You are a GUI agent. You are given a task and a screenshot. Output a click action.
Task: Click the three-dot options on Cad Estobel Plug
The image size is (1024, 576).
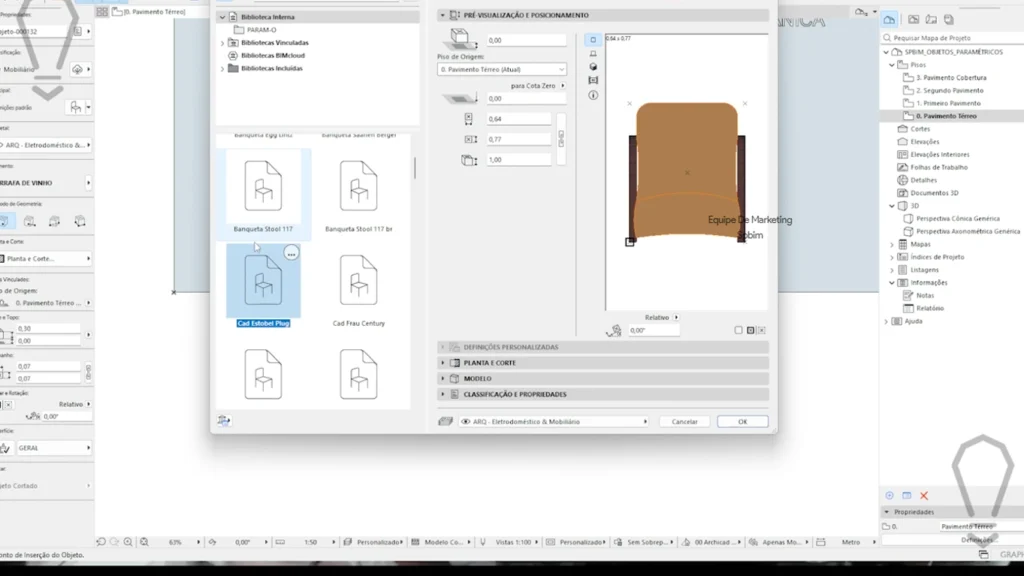click(x=291, y=254)
